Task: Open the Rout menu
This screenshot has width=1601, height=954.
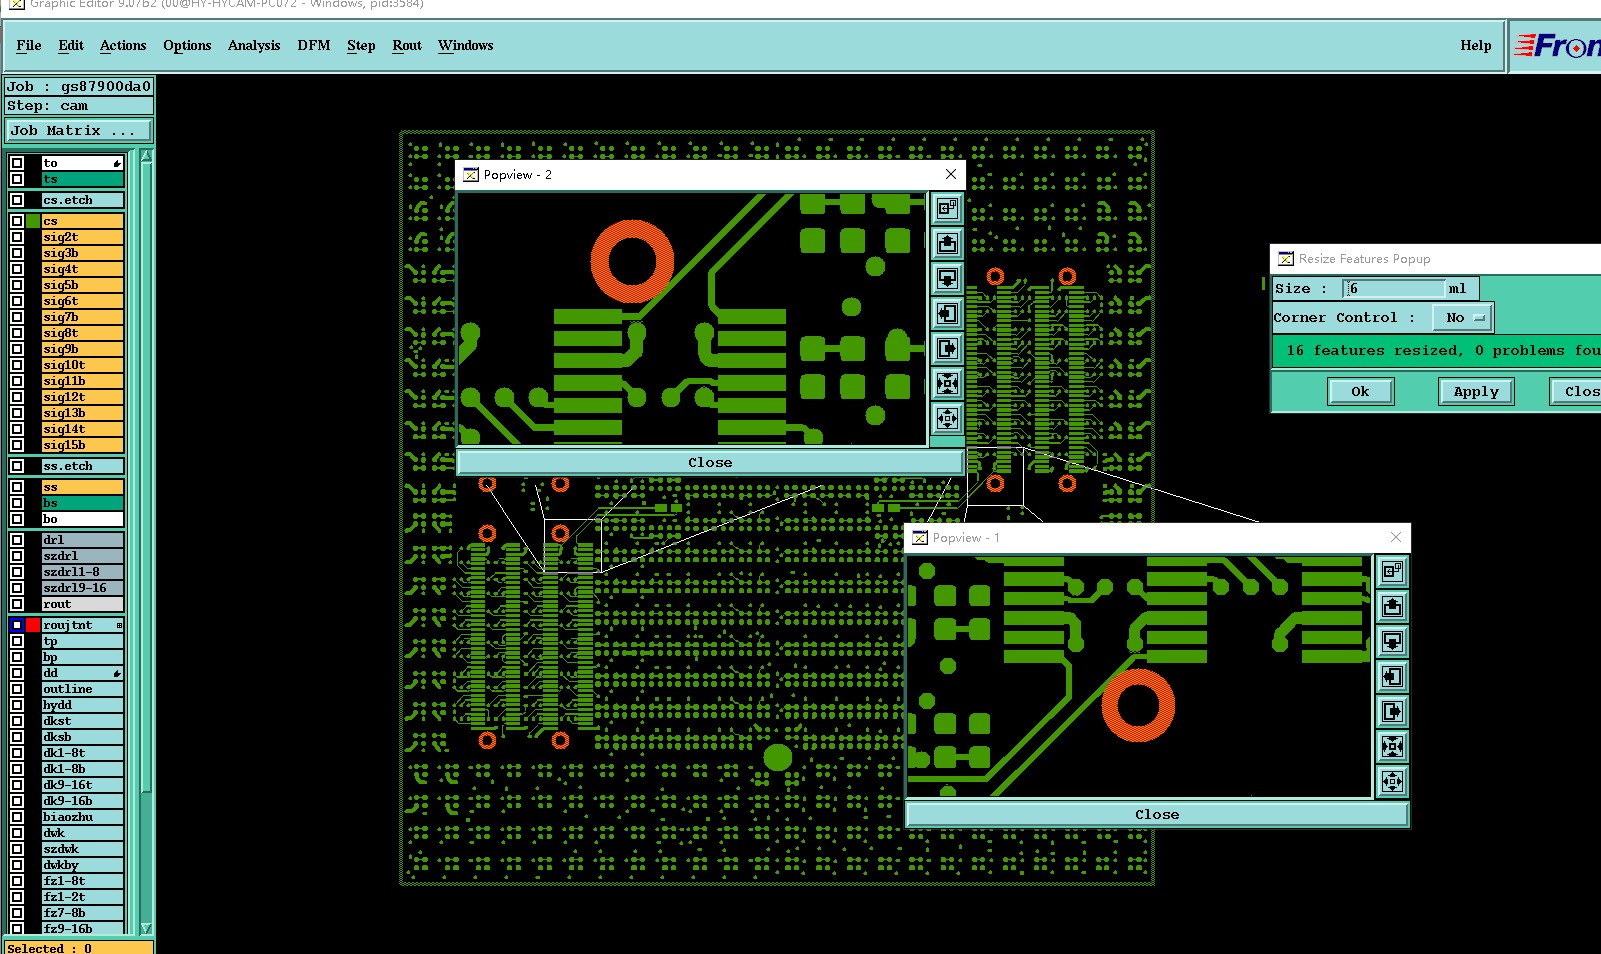Action: pyautogui.click(x=407, y=46)
